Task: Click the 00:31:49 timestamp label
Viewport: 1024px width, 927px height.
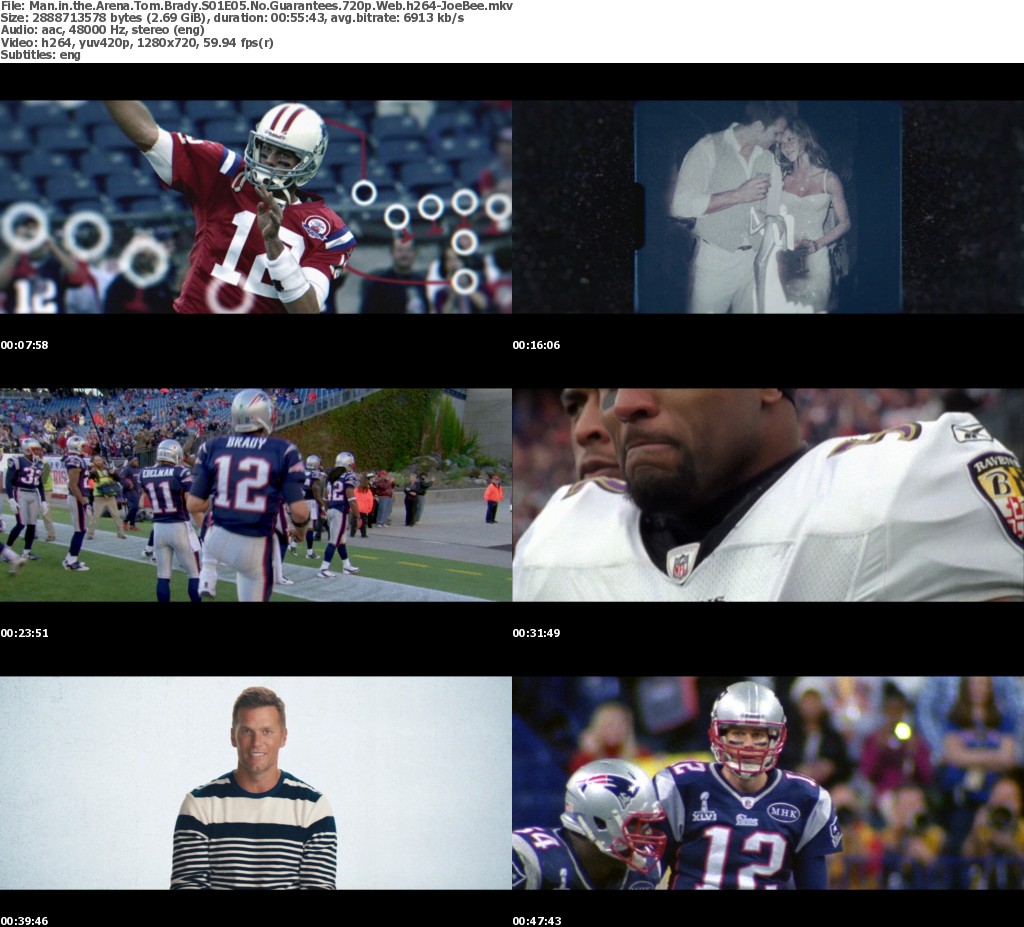Action: coord(536,633)
